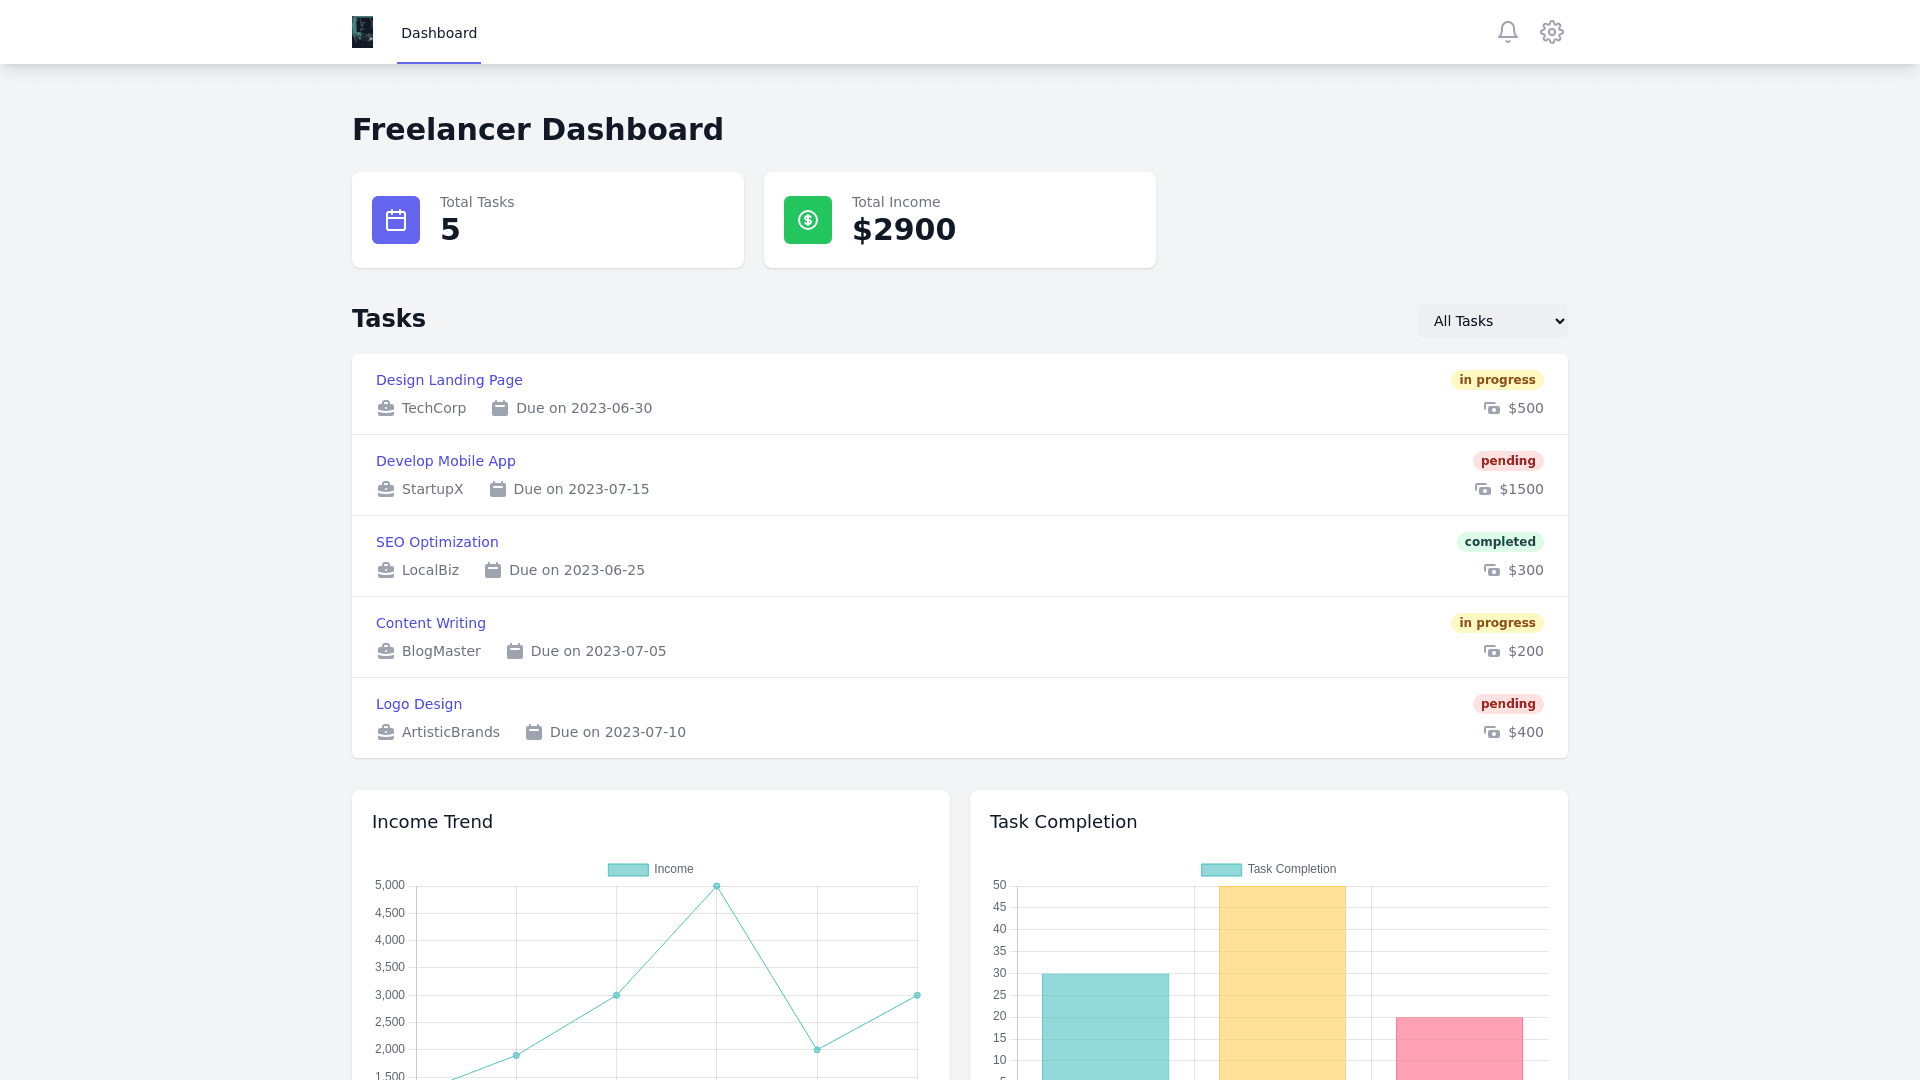
Task: Click the profile avatar logo
Action: 362,32
